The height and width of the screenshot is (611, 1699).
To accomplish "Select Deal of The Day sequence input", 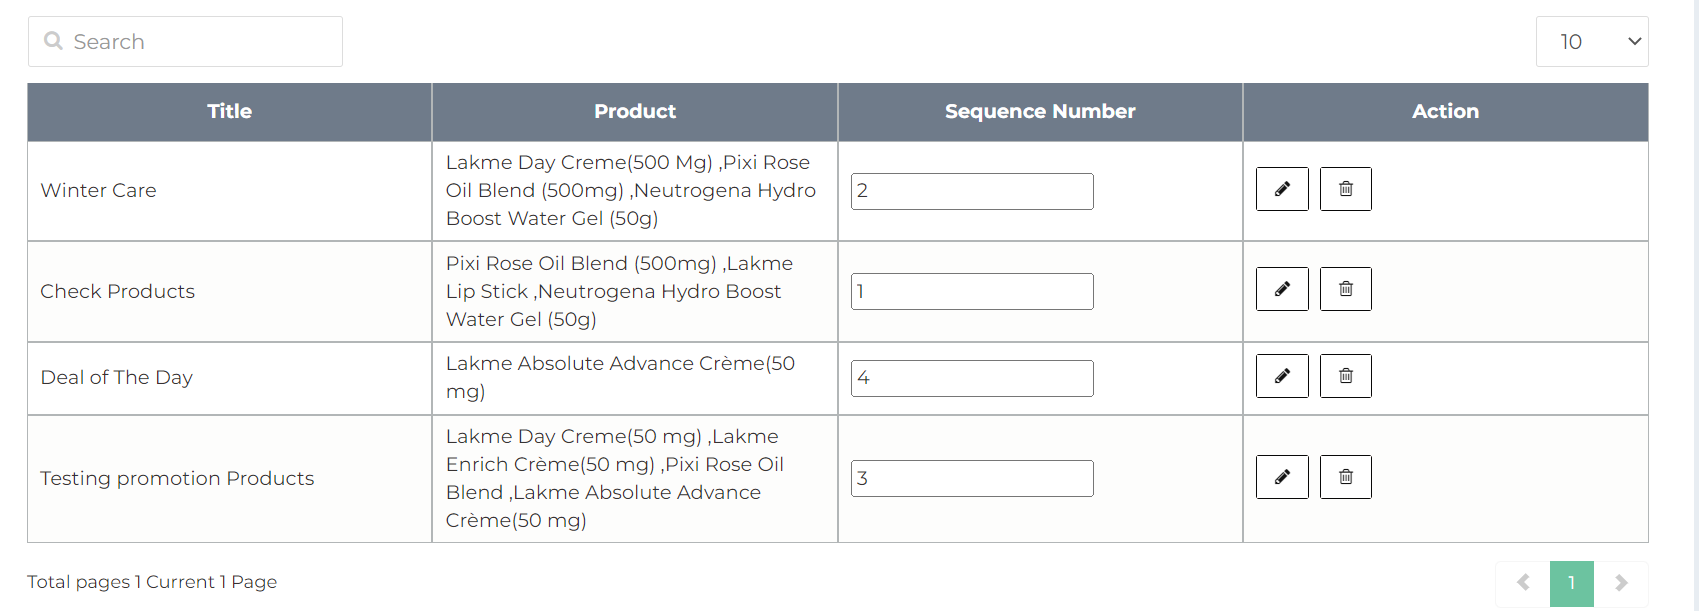I will [972, 378].
